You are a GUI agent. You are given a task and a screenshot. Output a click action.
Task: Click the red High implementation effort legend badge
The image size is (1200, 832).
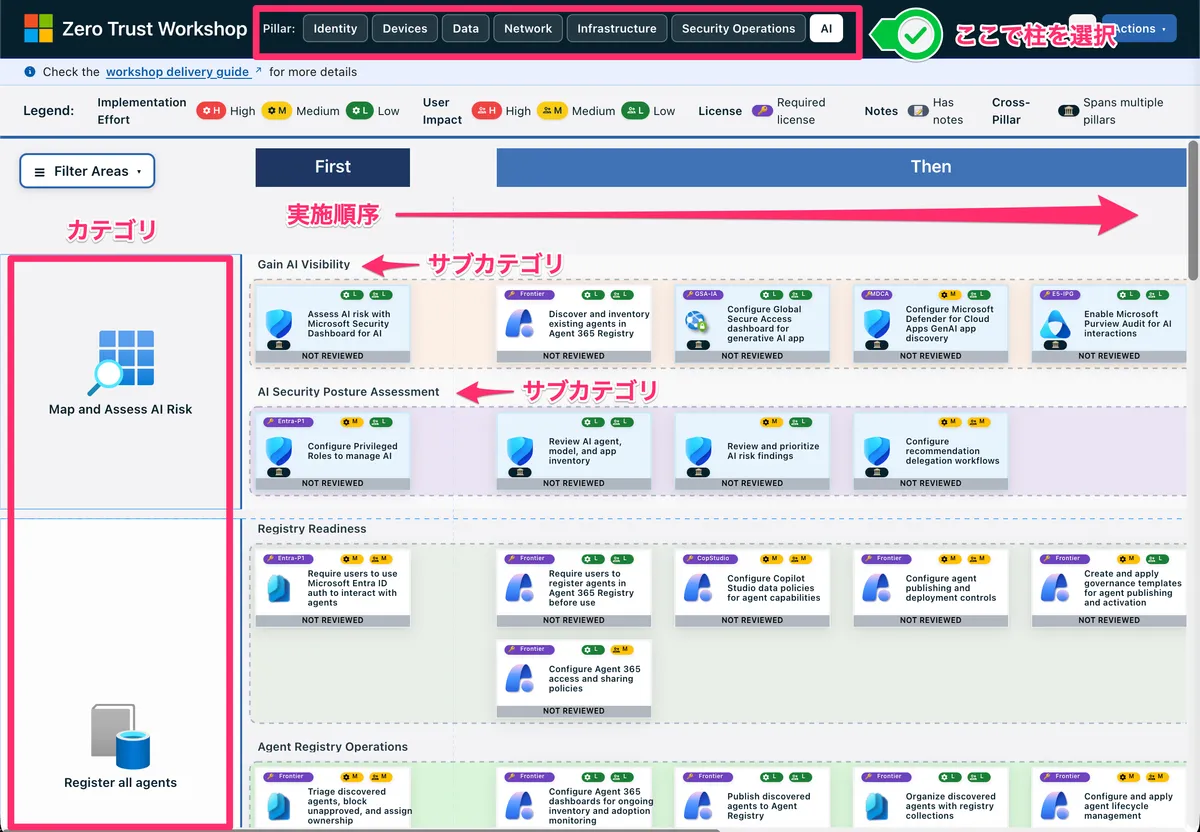click(211, 111)
